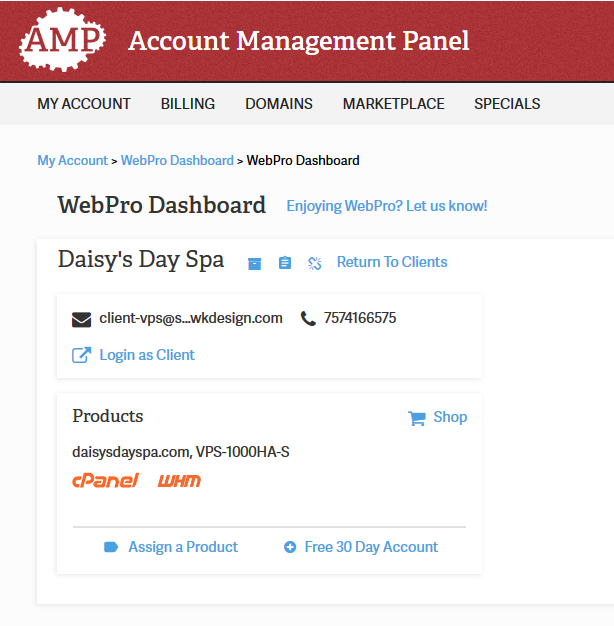The width and height of the screenshot is (614, 626).
Task: Follow the 'Enjoying WebPro? Let us know!' link
Action: pos(387,206)
